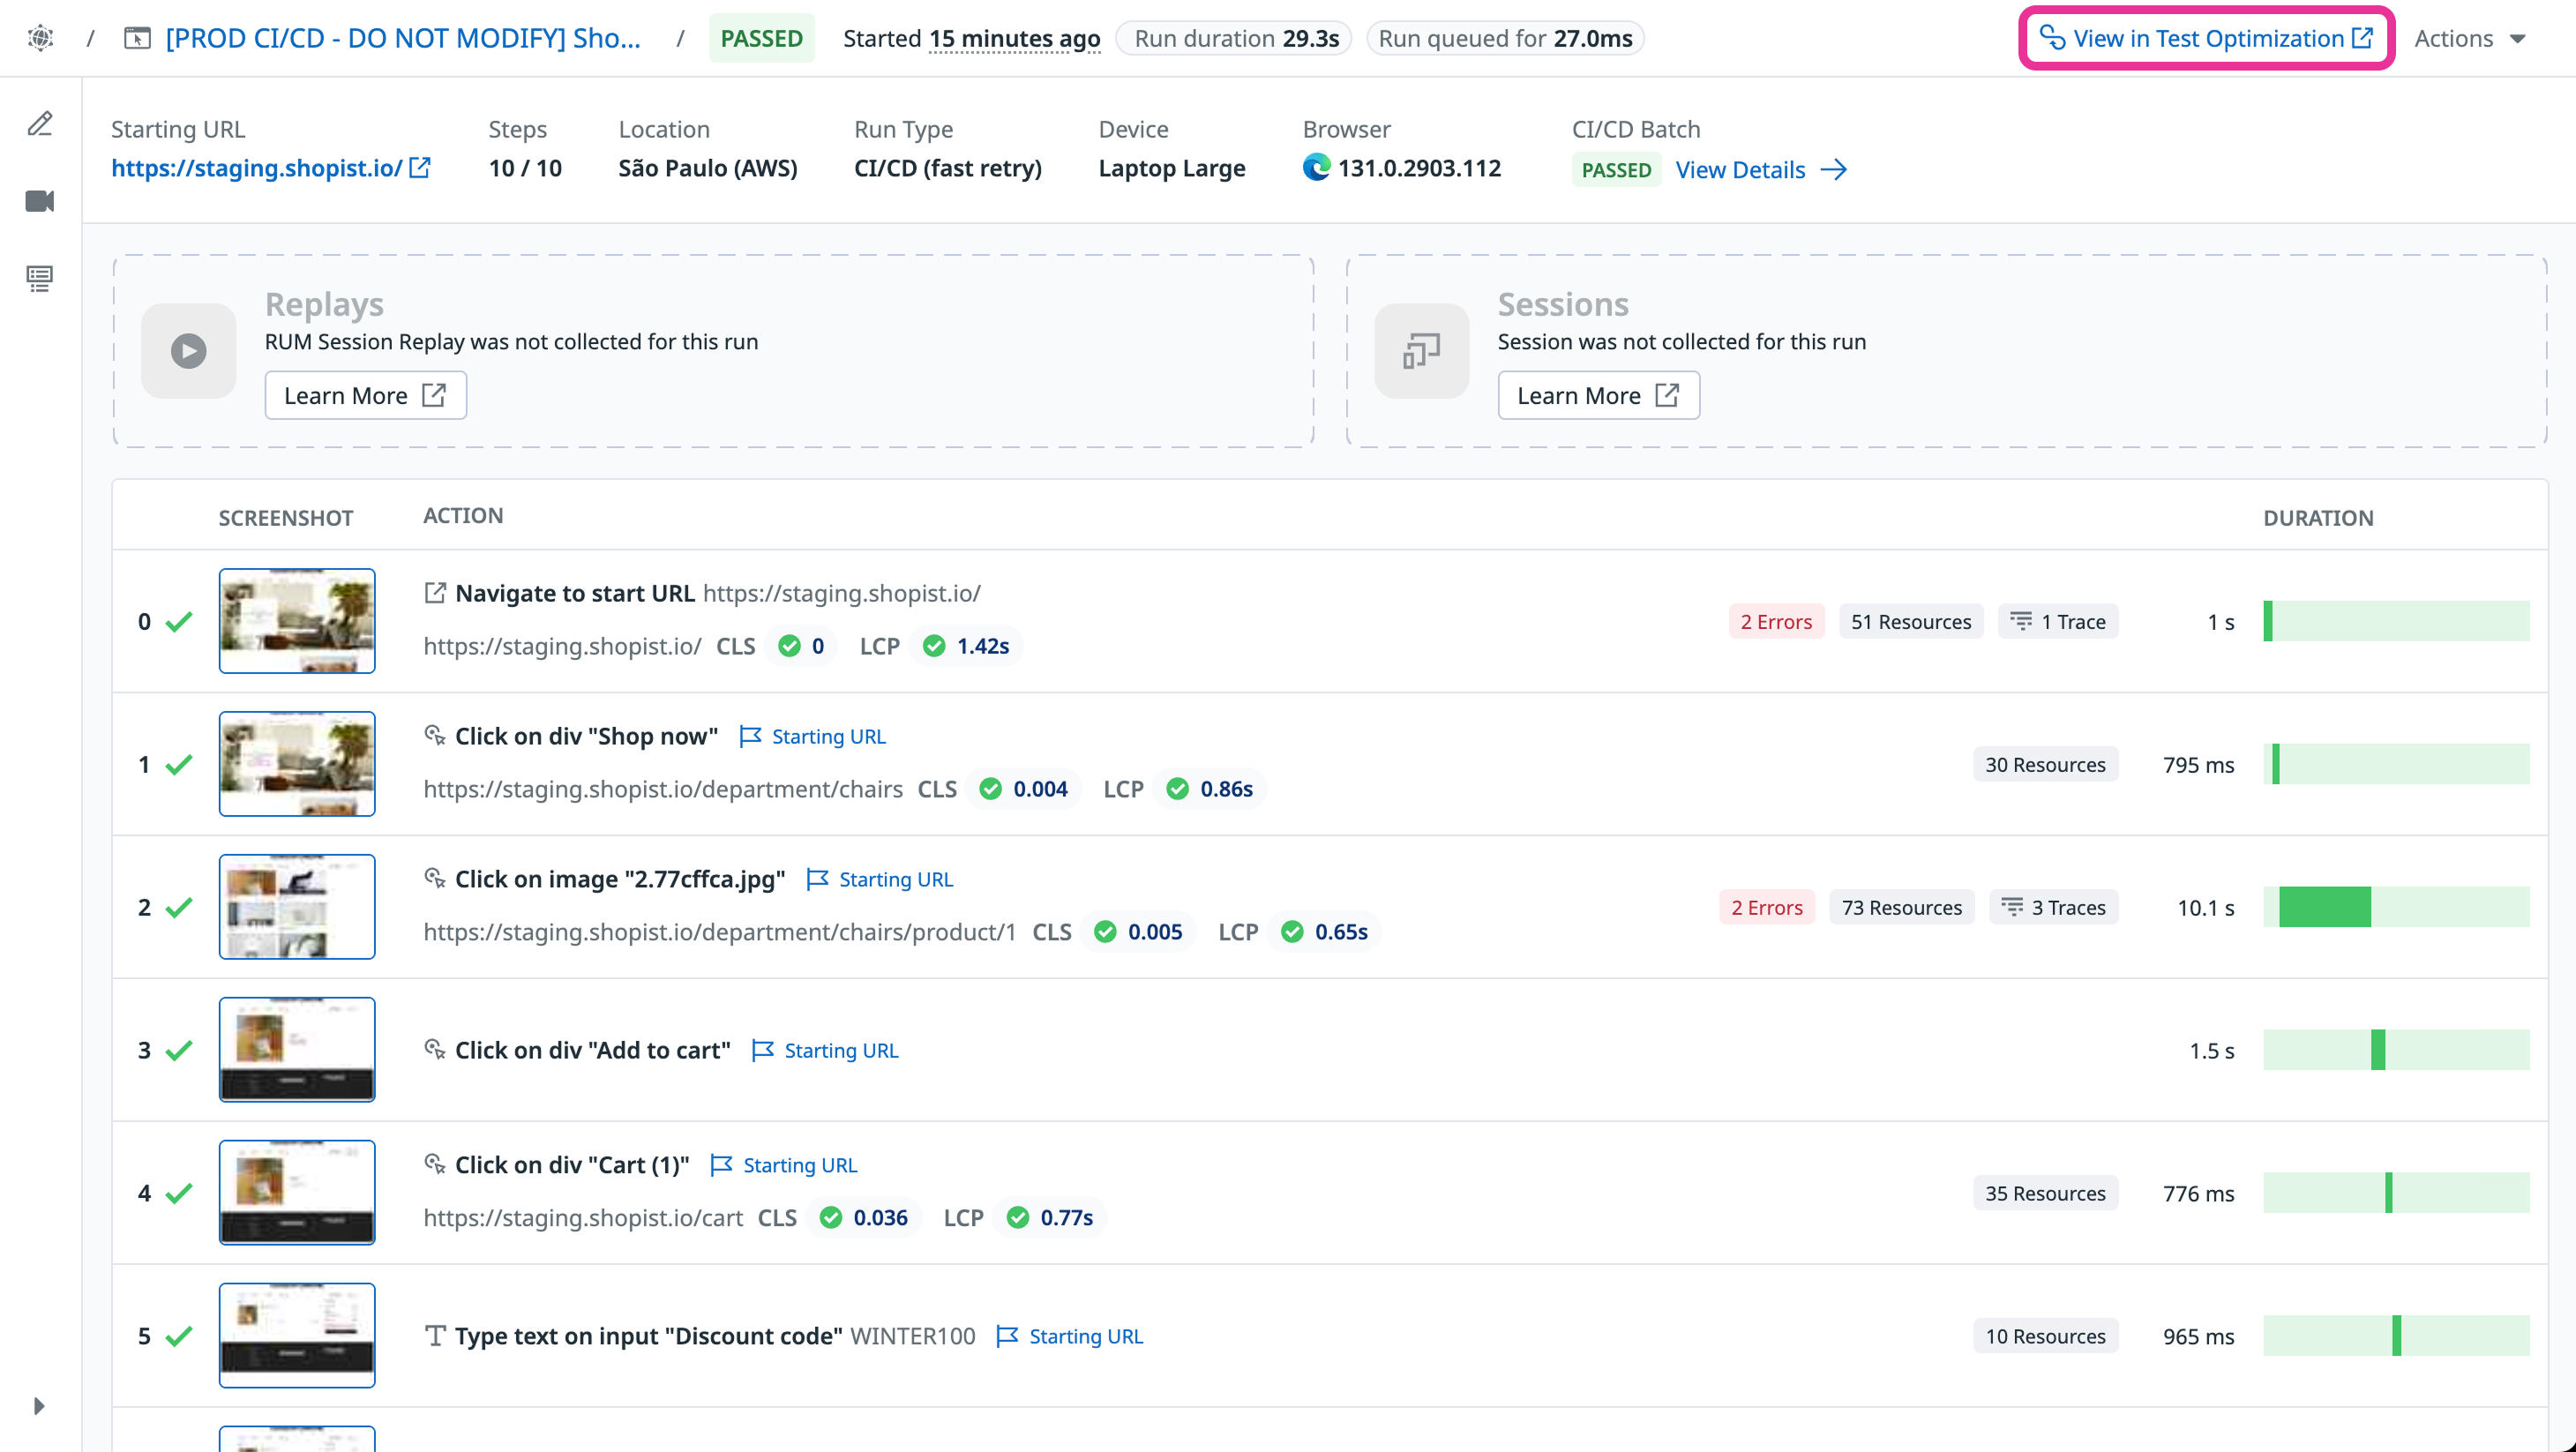Click the 73 Resources badge

tap(1901, 908)
